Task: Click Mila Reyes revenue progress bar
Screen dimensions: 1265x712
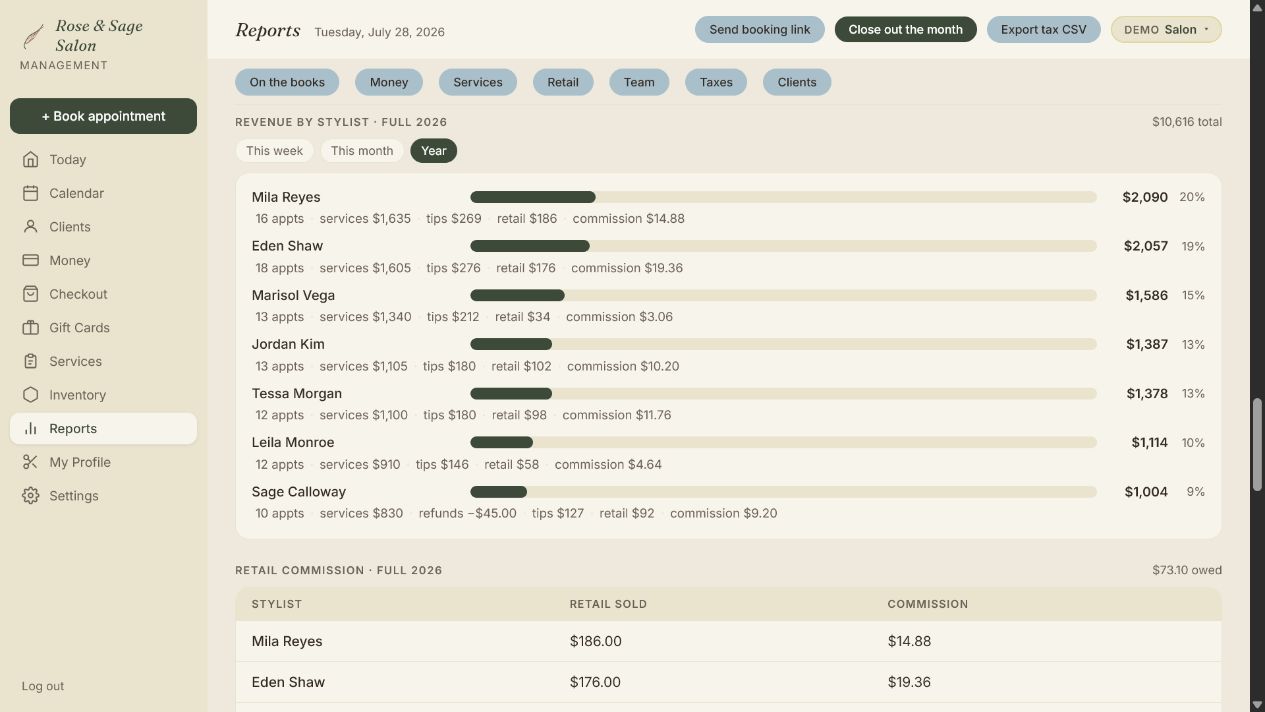Action: click(x=783, y=197)
